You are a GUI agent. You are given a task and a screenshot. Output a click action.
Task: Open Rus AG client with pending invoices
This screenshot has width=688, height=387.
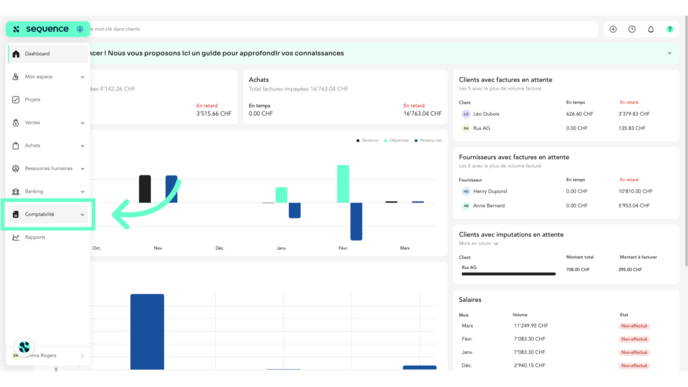(x=481, y=128)
